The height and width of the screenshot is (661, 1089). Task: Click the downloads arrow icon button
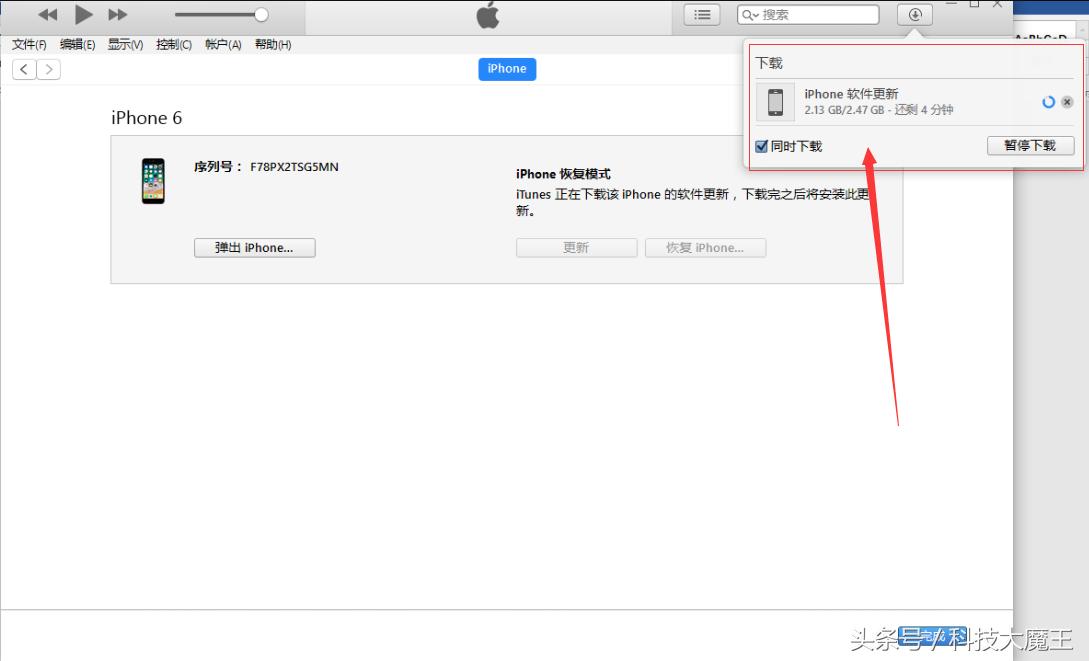[x=915, y=15]
